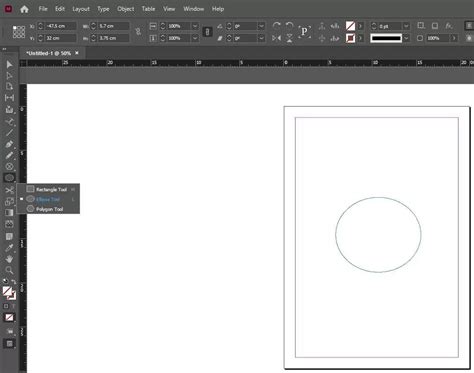
Task: Click the fill color swatch in control bar
Action: pos(350,26)
